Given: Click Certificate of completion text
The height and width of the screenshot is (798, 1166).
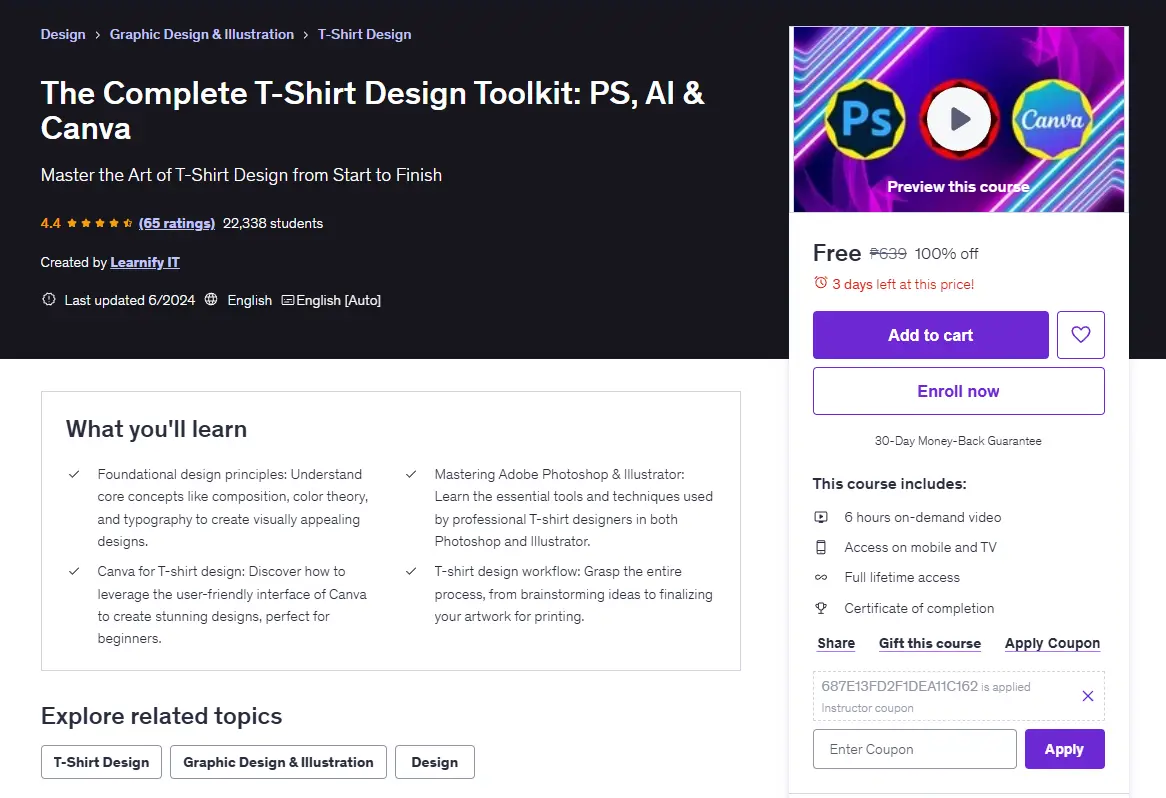Looking at the screenshot, I should [x=918, y=608].
